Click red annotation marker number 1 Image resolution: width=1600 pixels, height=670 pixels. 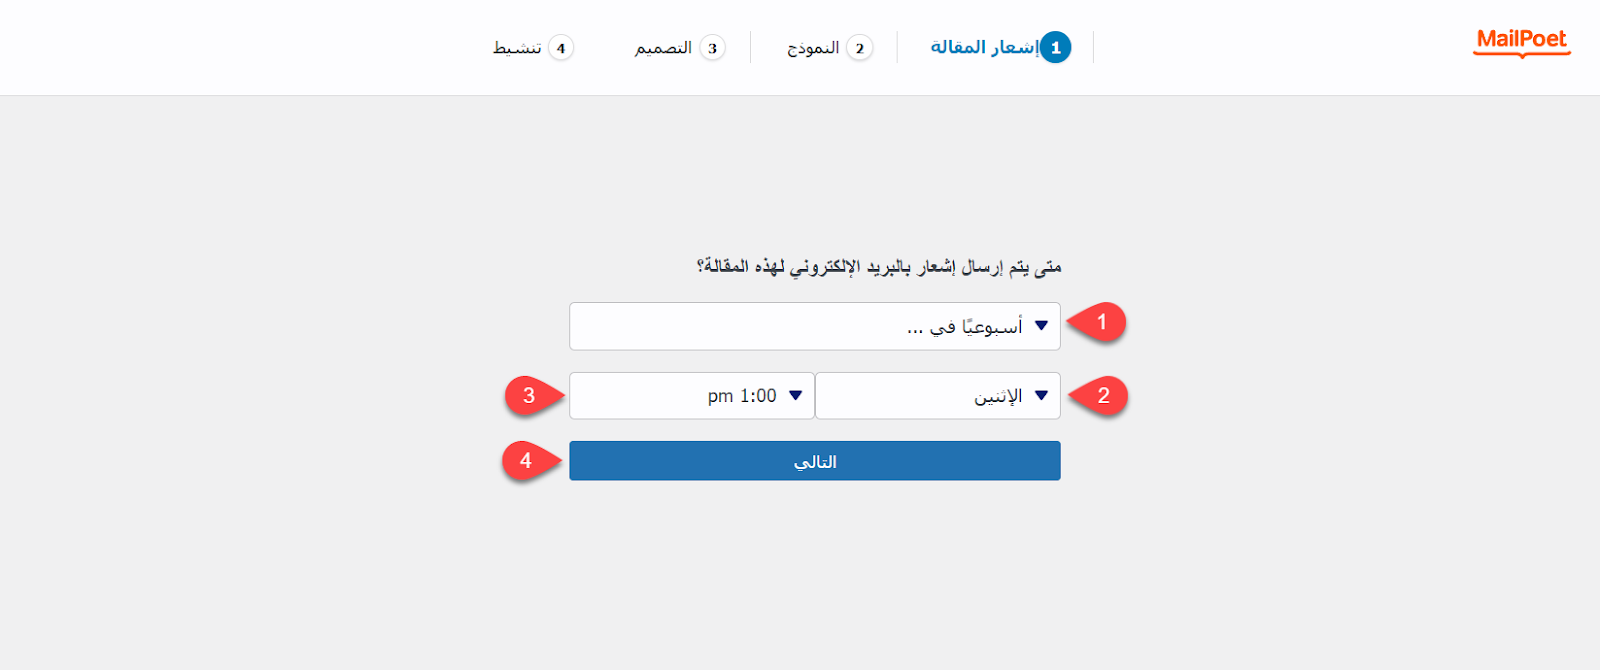pos(1101,322)
